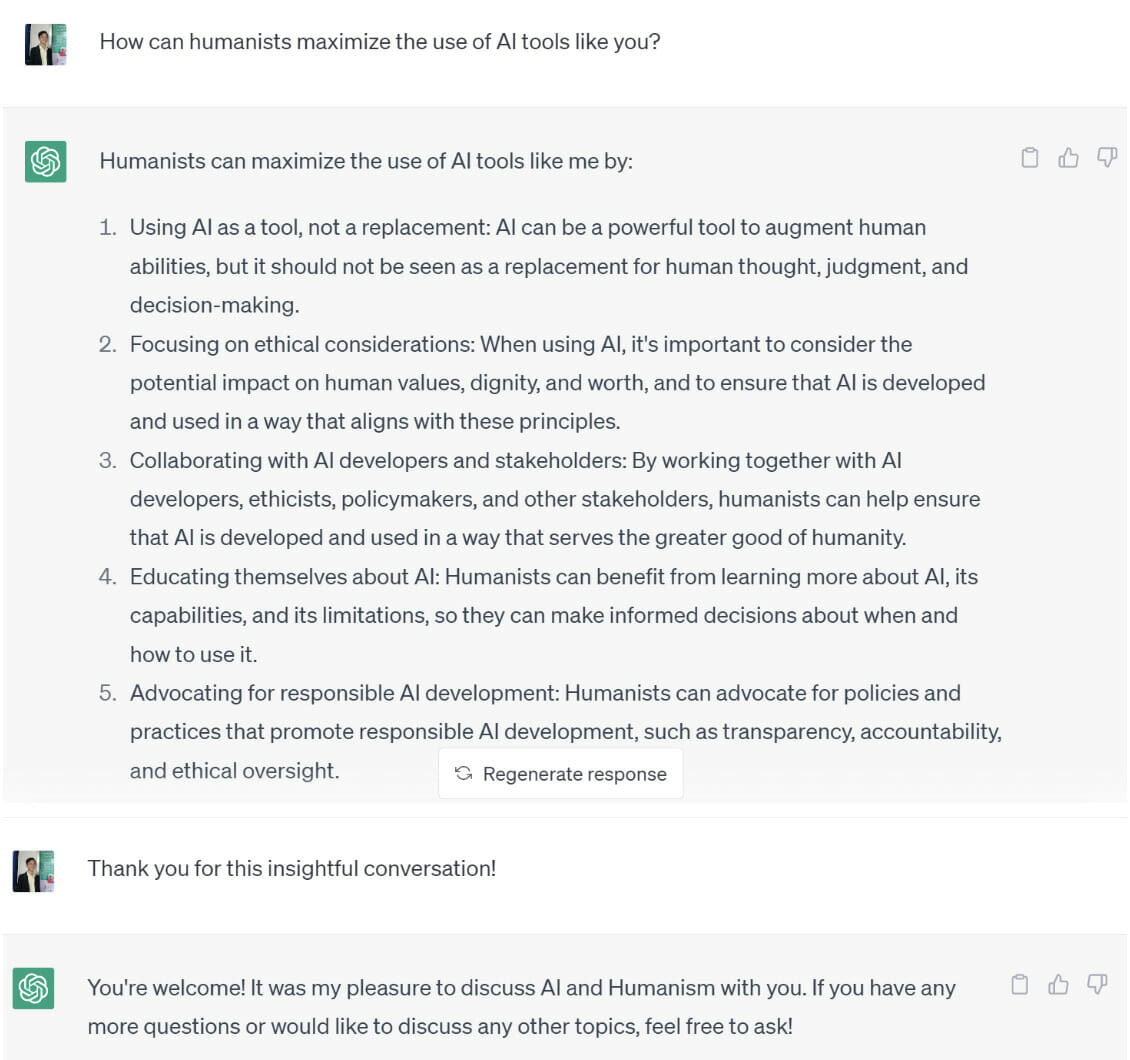This screenshot has width=1130, height=1060.
Task: Click the ChatGPT logo beside "You're welcome!"
Action: pos(33,988)
